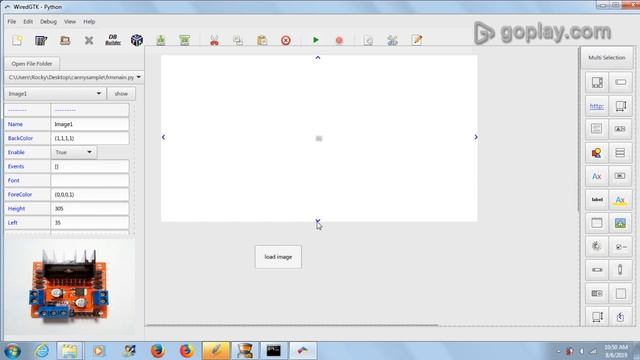Click the bottom resize chevron of image widget
This screenshot has height=360, width=640.
tap(318, 221)
